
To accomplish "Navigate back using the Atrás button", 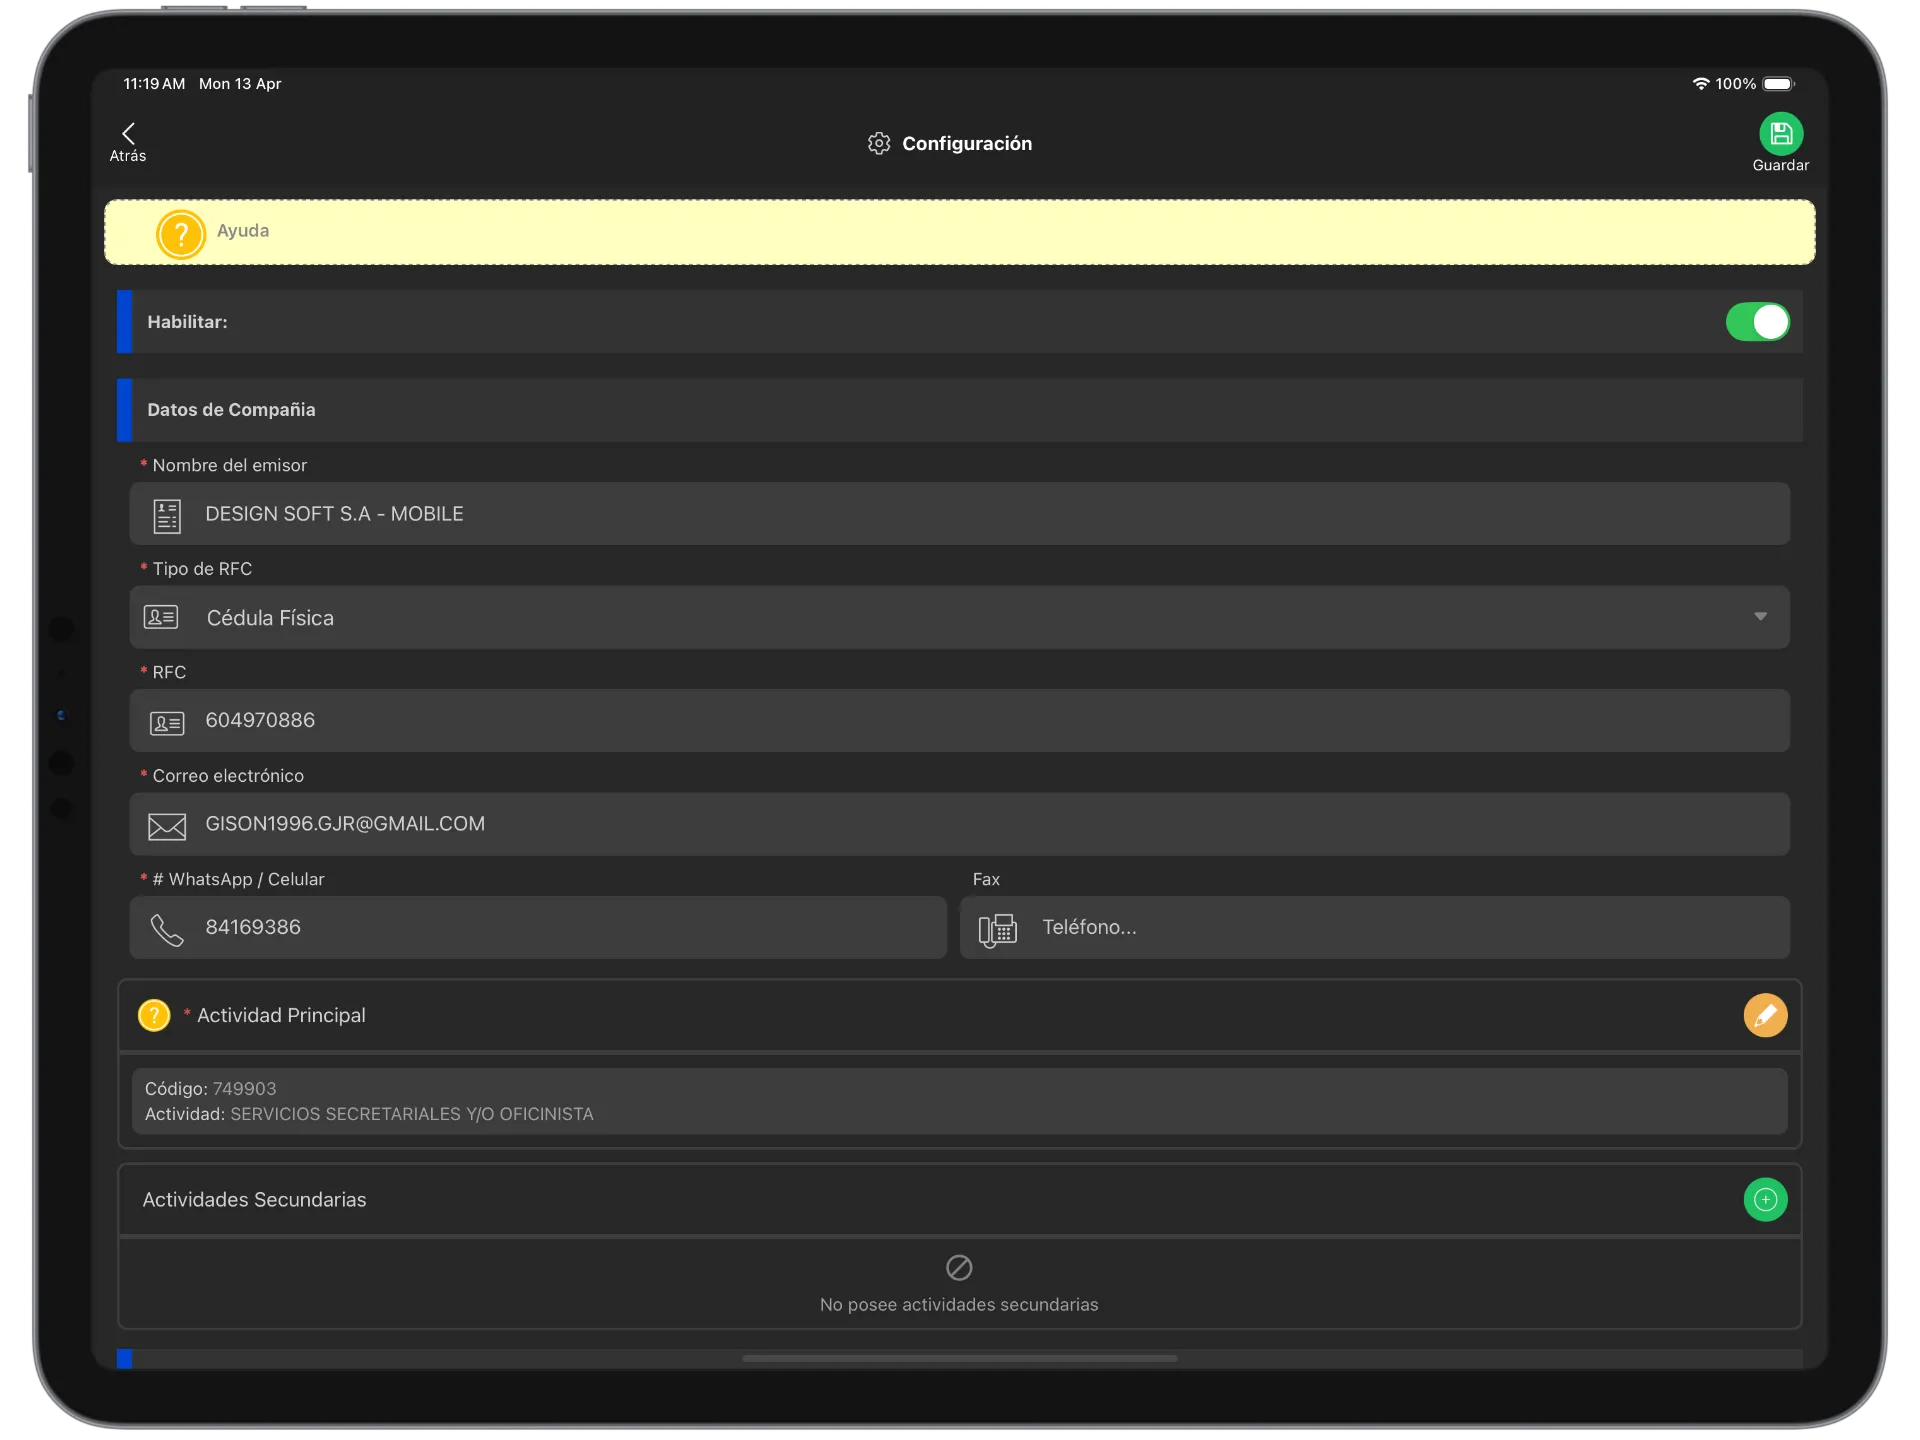I will coord(128,141).
